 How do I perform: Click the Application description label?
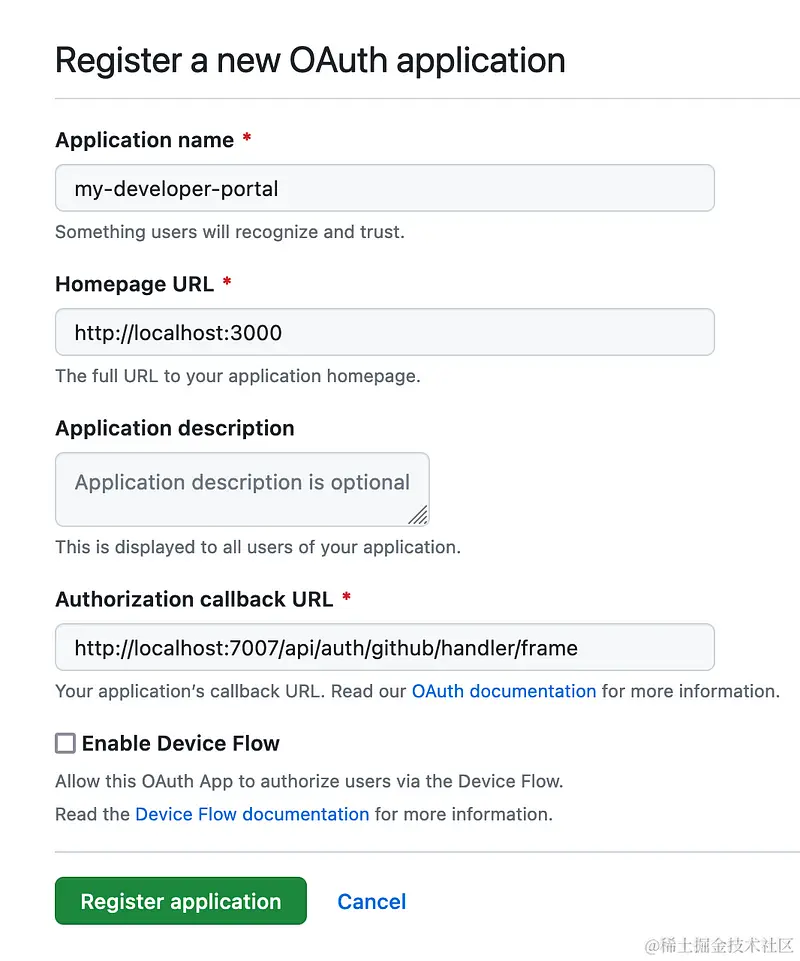(175, 428)
